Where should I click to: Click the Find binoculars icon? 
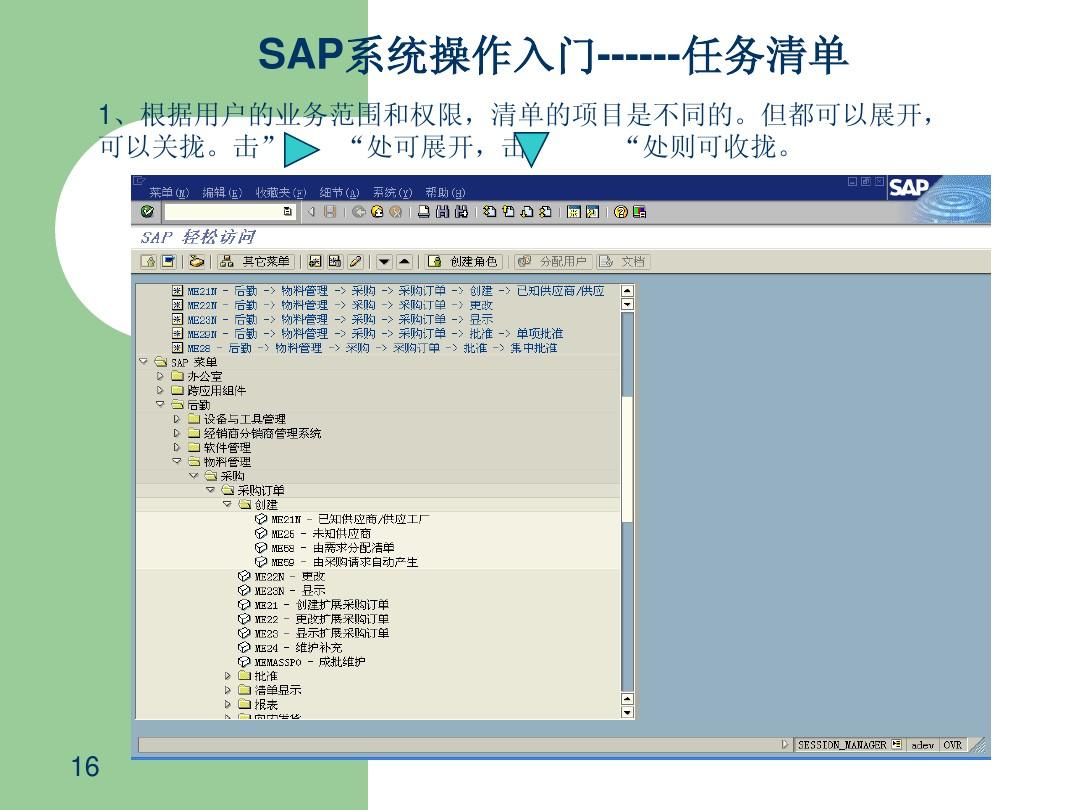(x=442, y=212)
